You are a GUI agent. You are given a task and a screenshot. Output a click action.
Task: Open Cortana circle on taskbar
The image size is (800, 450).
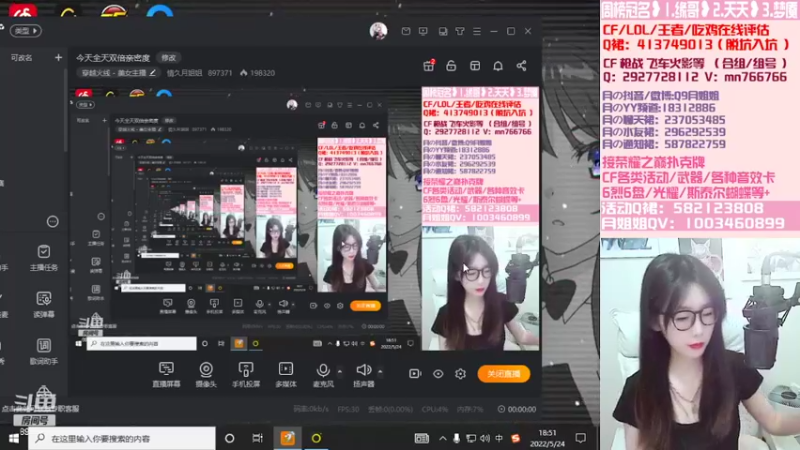(x=230, y=438)
